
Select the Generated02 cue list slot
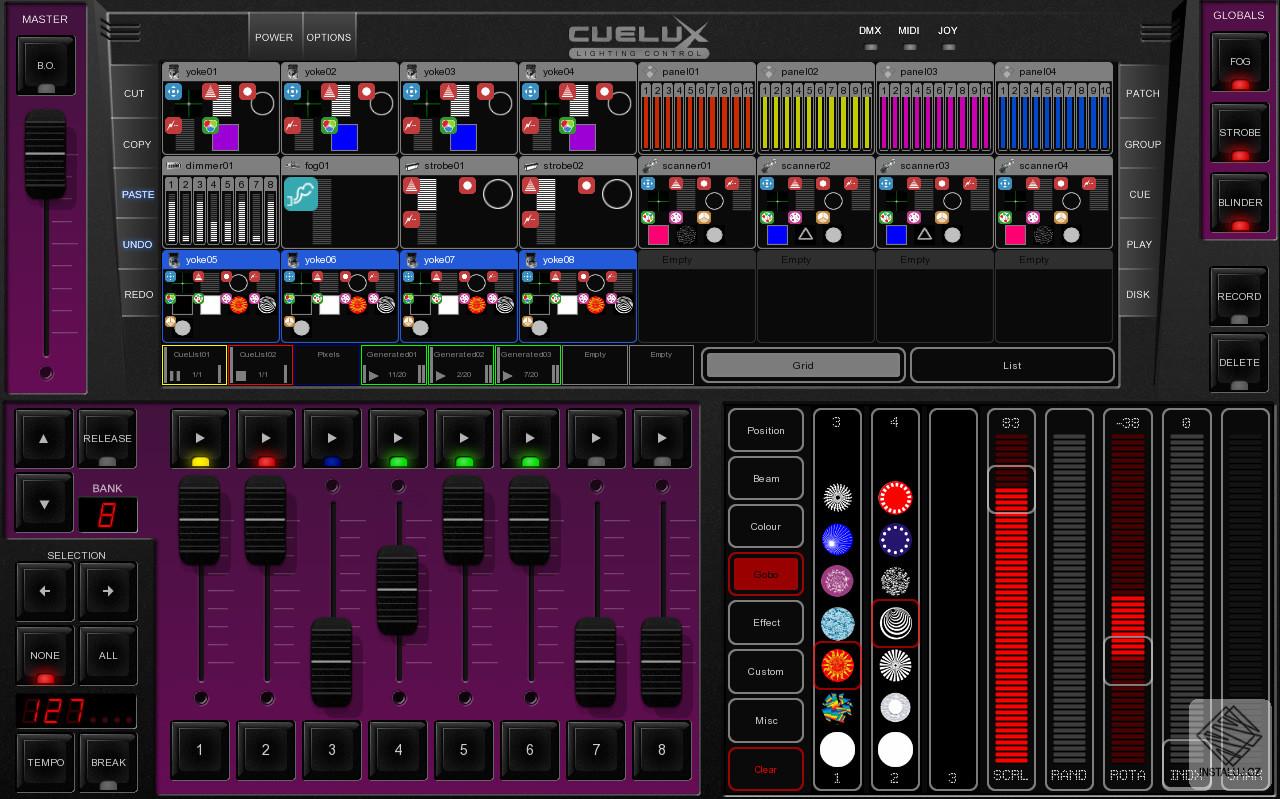(461, 365)
